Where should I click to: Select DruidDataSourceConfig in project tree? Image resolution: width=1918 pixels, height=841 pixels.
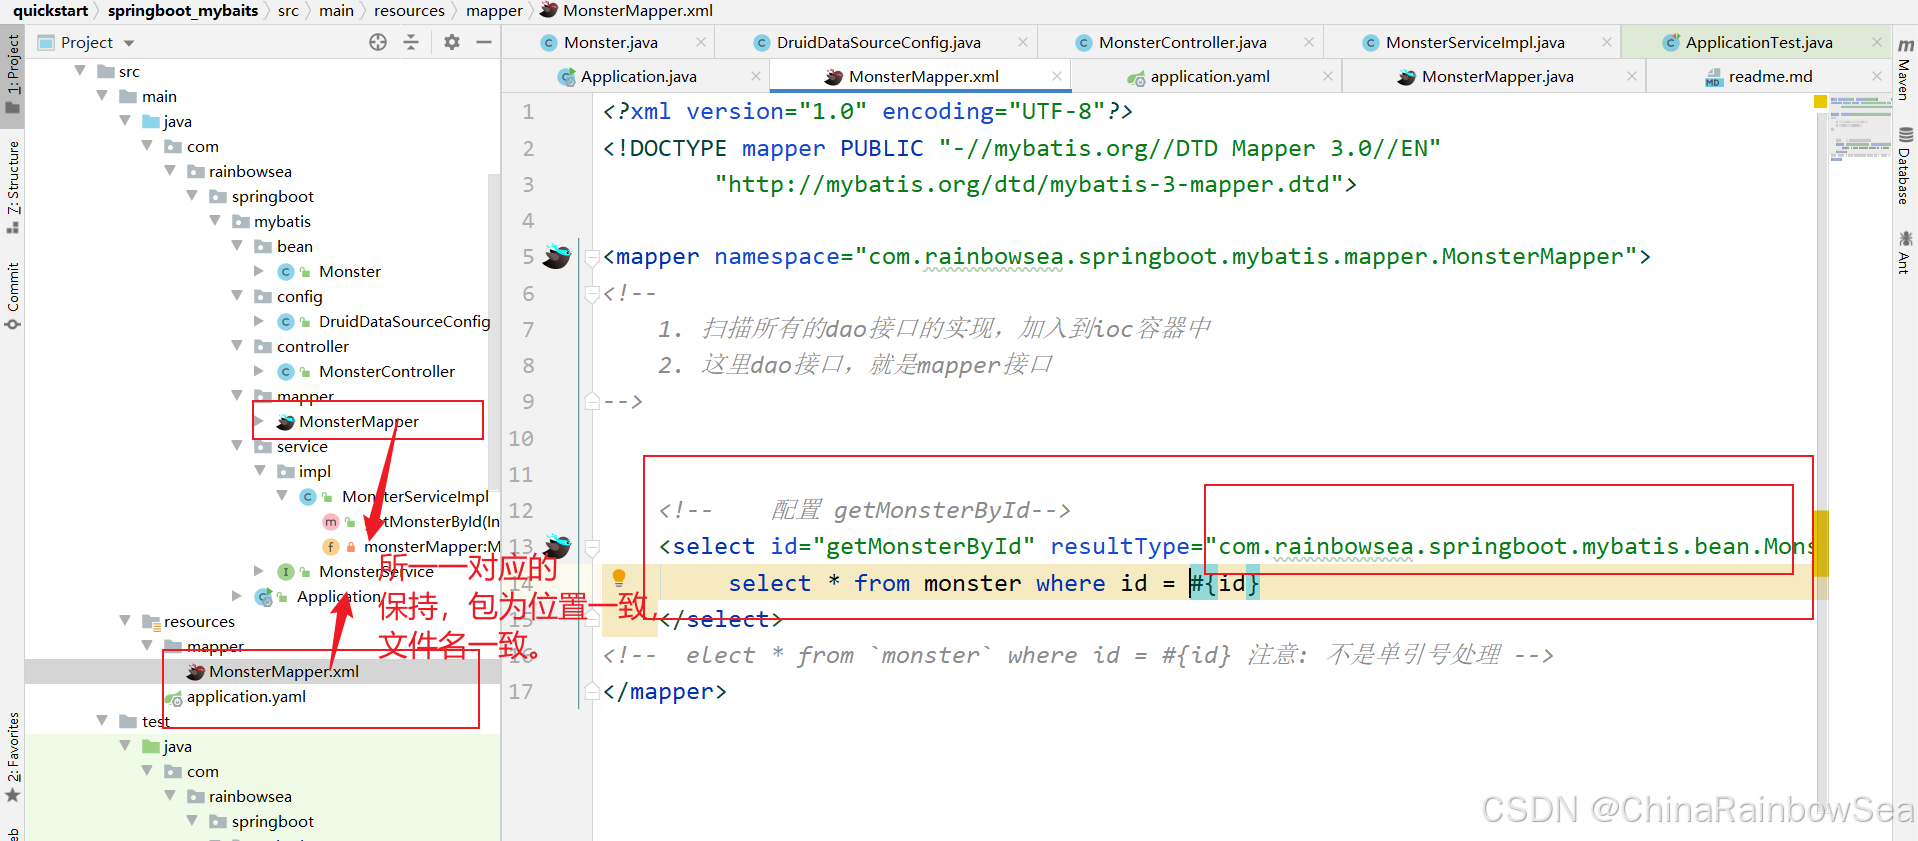404,321
